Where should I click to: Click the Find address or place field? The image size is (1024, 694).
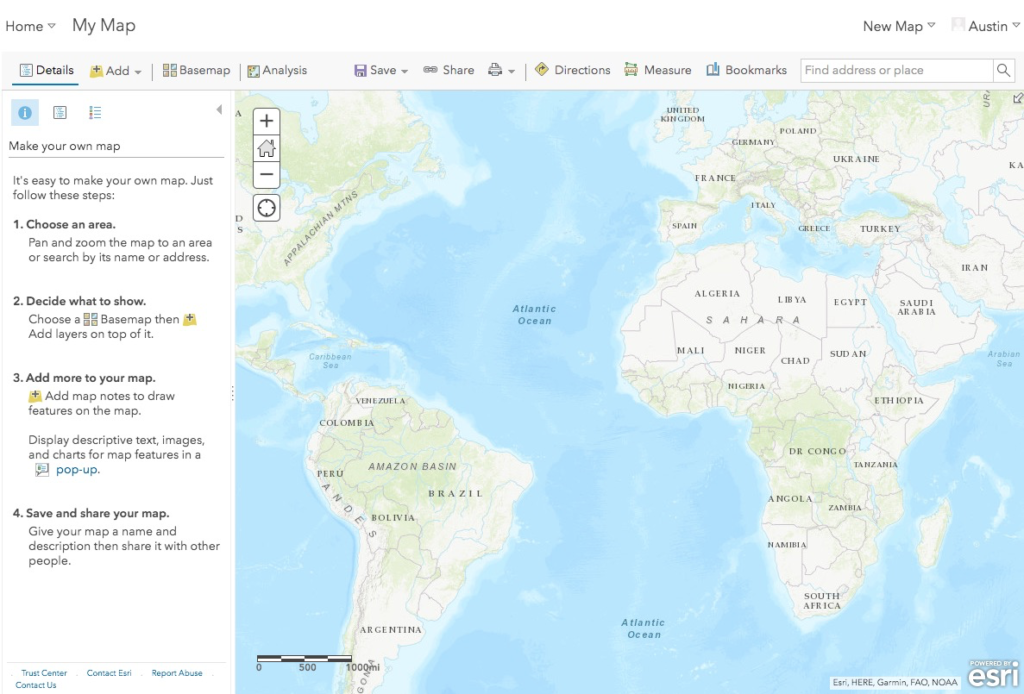coord(895,70)
